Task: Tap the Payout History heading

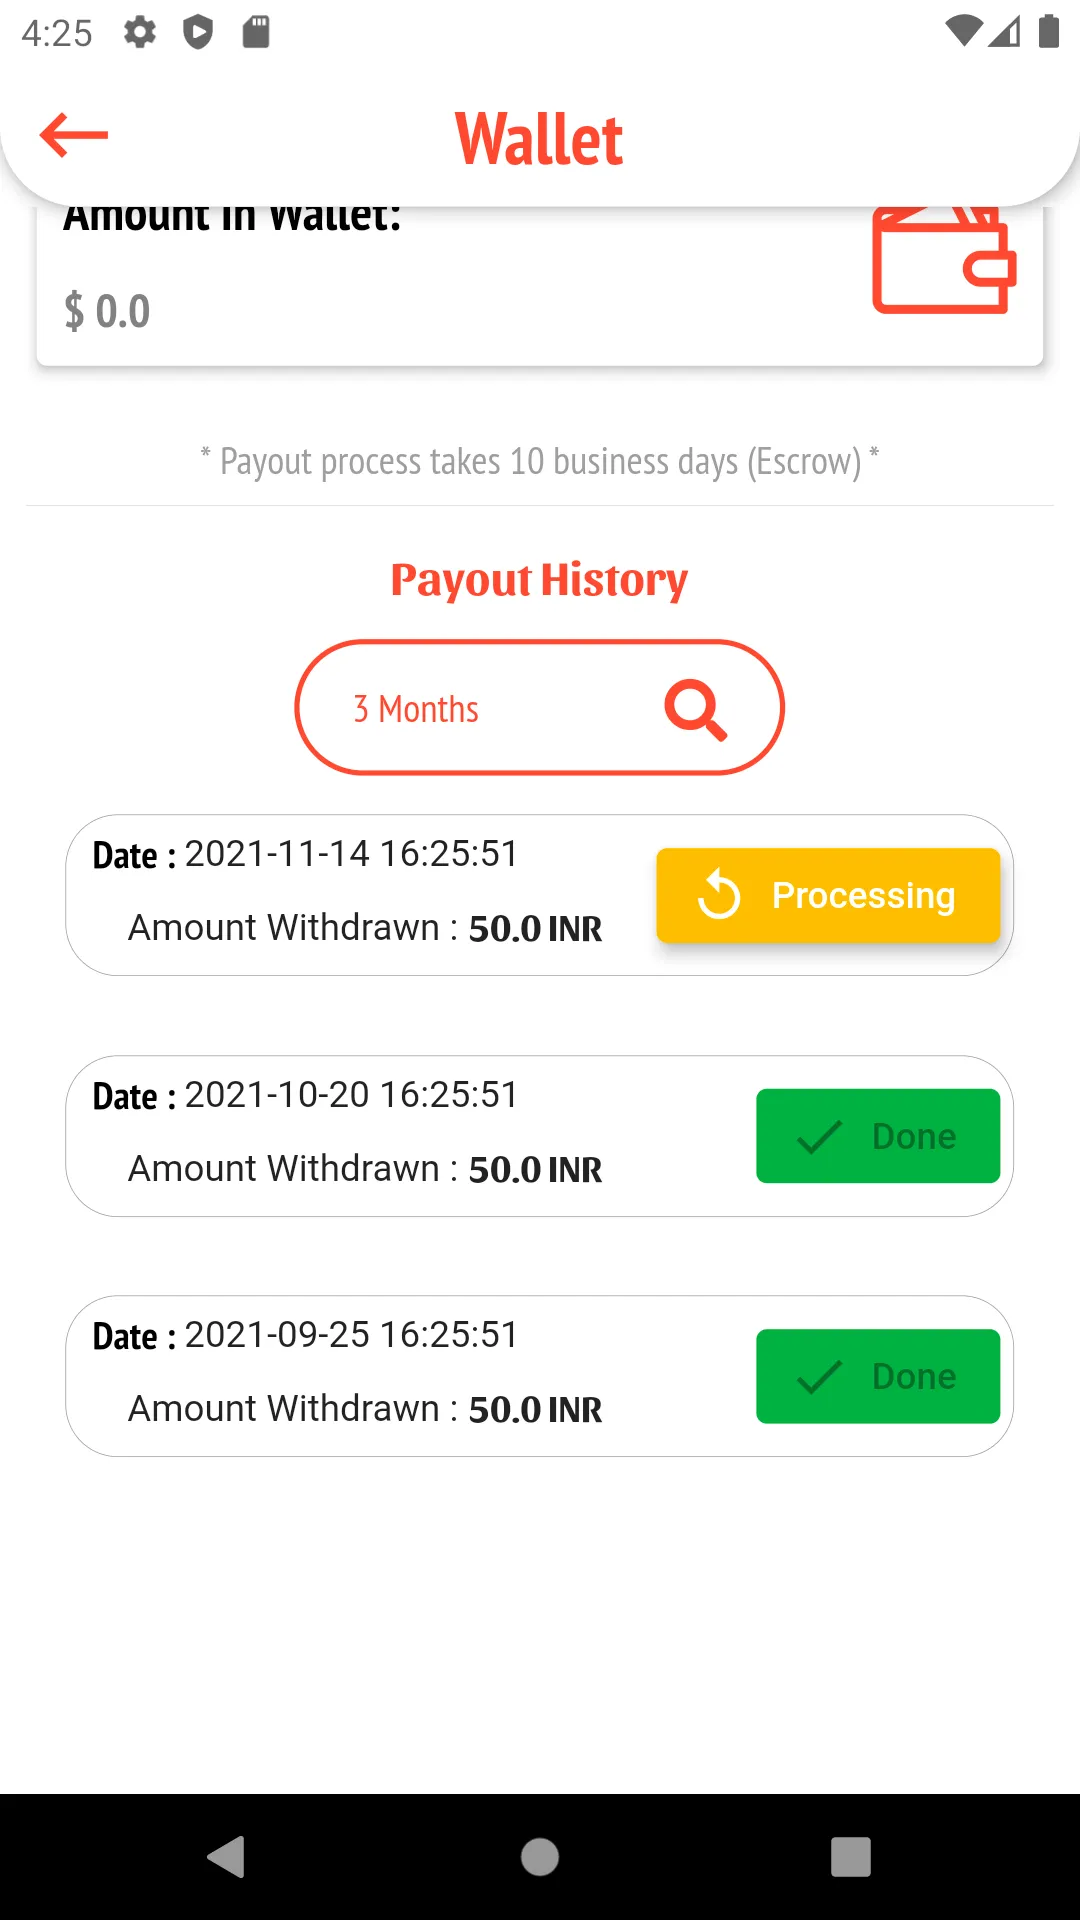Action: [x=539, y=581]
